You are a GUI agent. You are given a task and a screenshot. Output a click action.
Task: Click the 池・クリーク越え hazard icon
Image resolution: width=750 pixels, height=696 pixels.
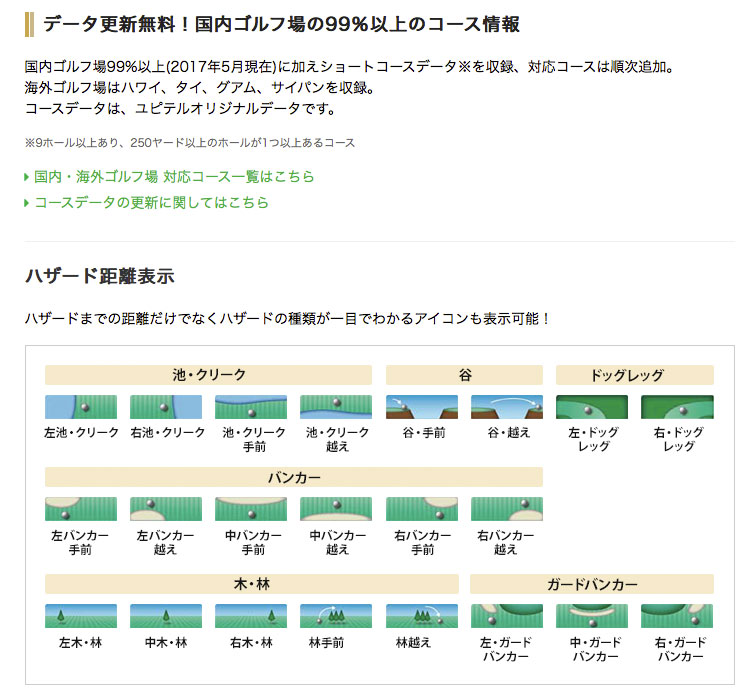click(x=337, y=407)
